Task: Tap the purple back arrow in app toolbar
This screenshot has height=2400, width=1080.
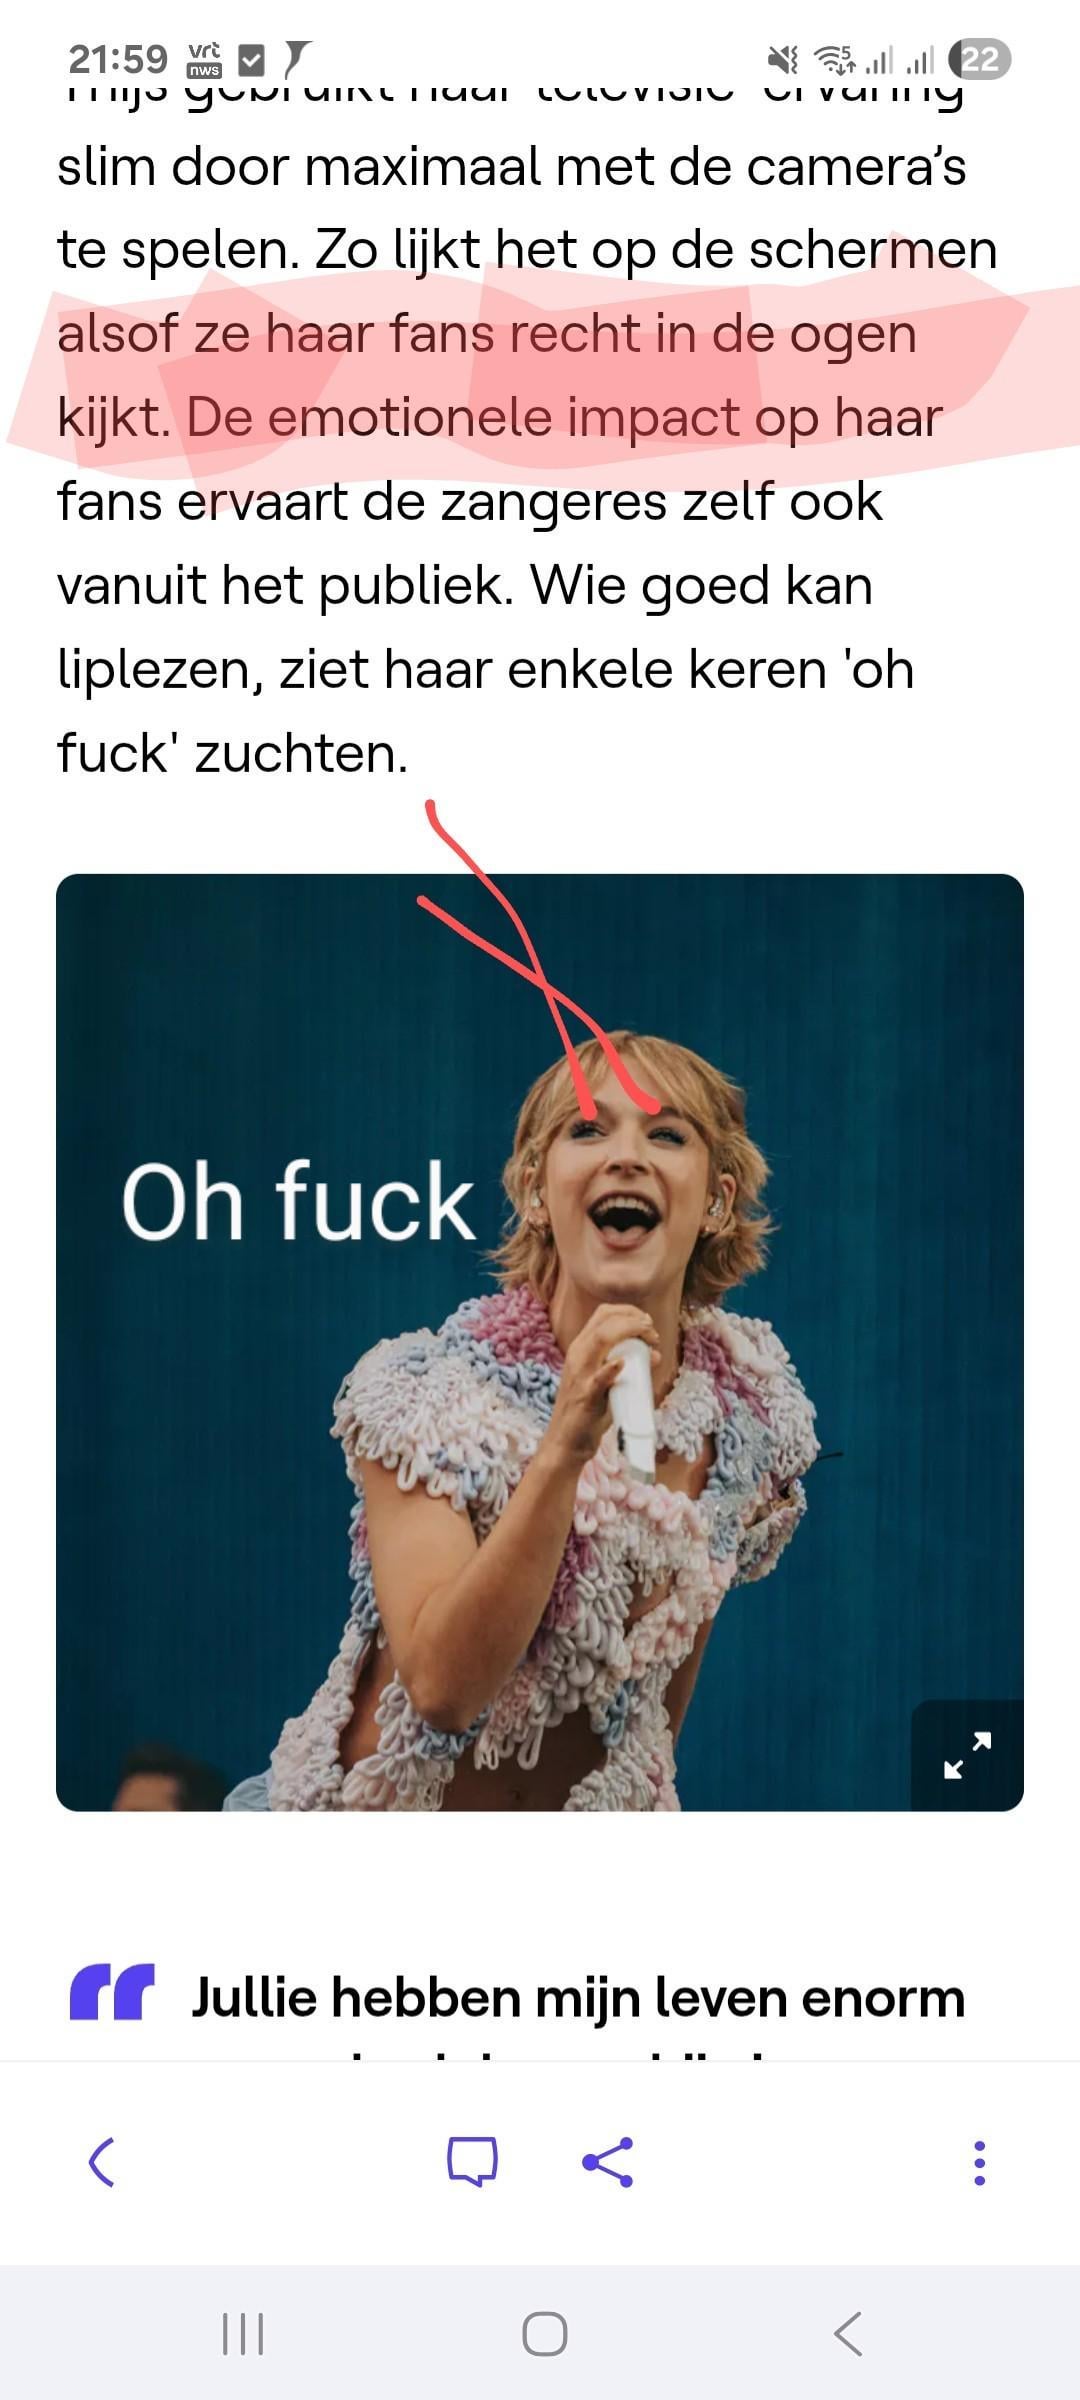Action: (102, 2163)
